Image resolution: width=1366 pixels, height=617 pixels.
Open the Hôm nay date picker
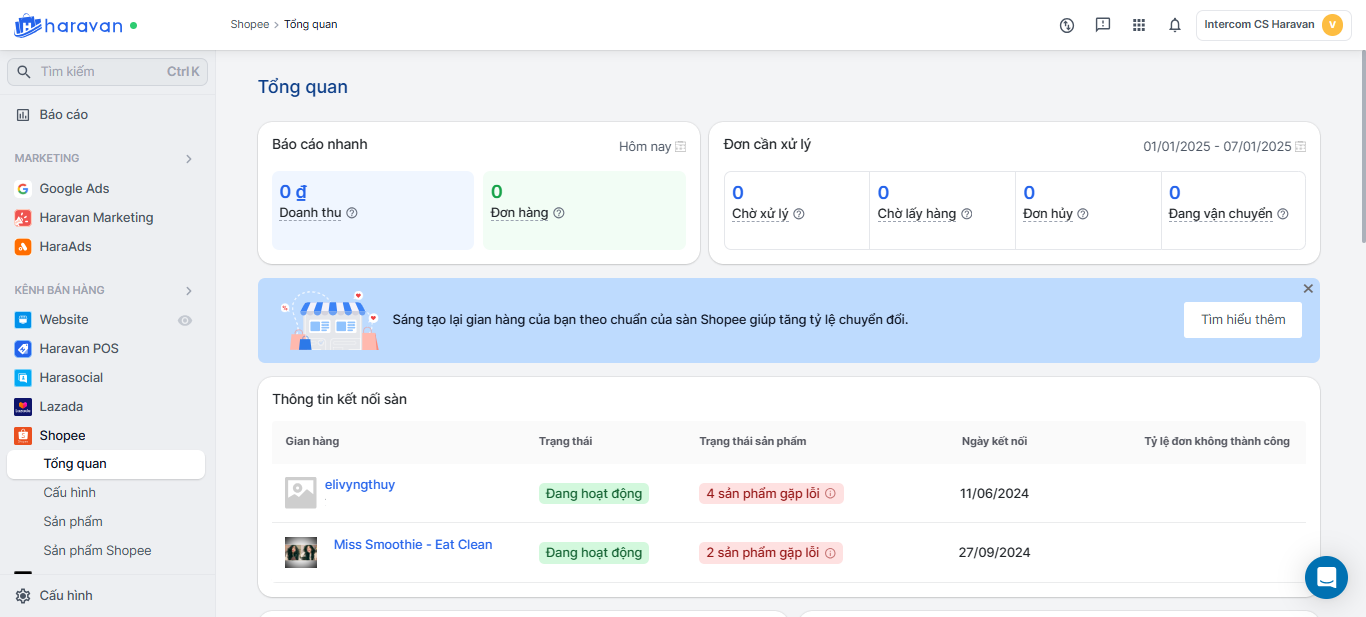coord(652,147)
